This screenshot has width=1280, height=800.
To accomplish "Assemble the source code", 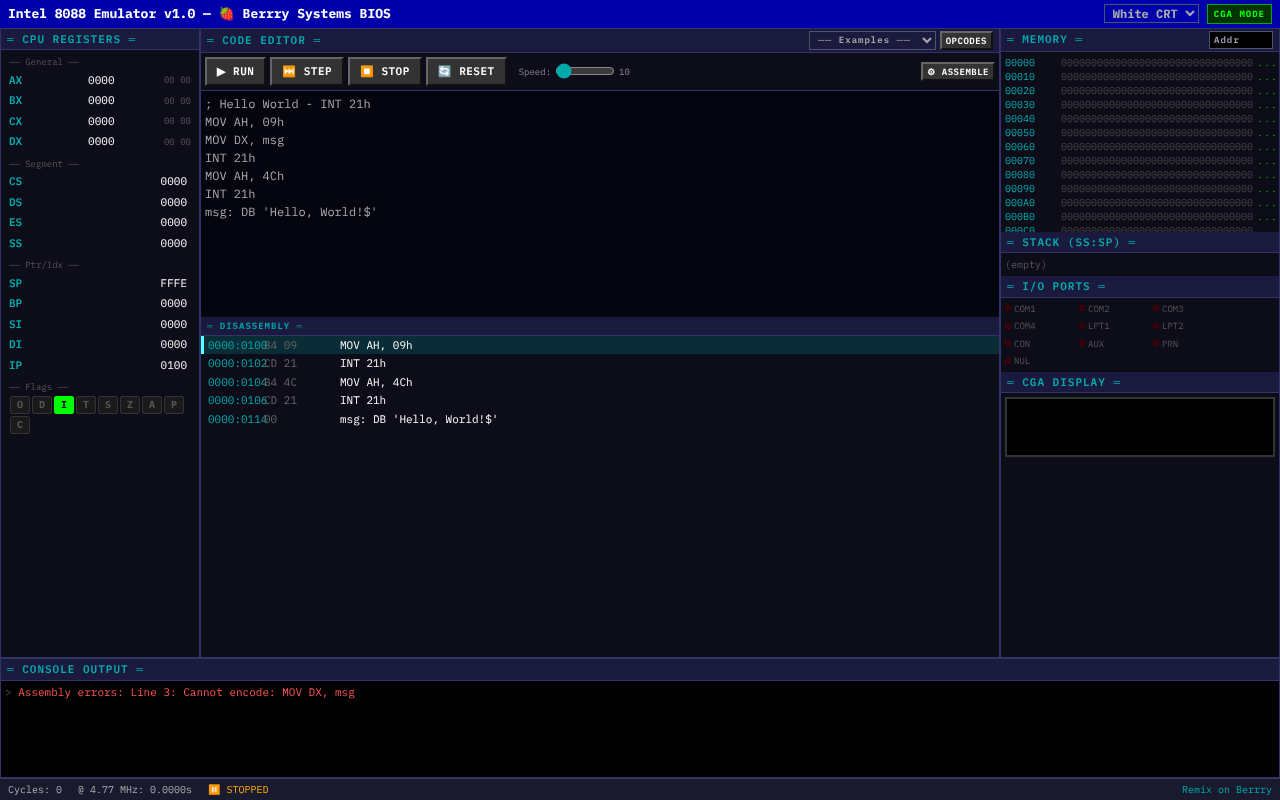I will coord(957,71).
